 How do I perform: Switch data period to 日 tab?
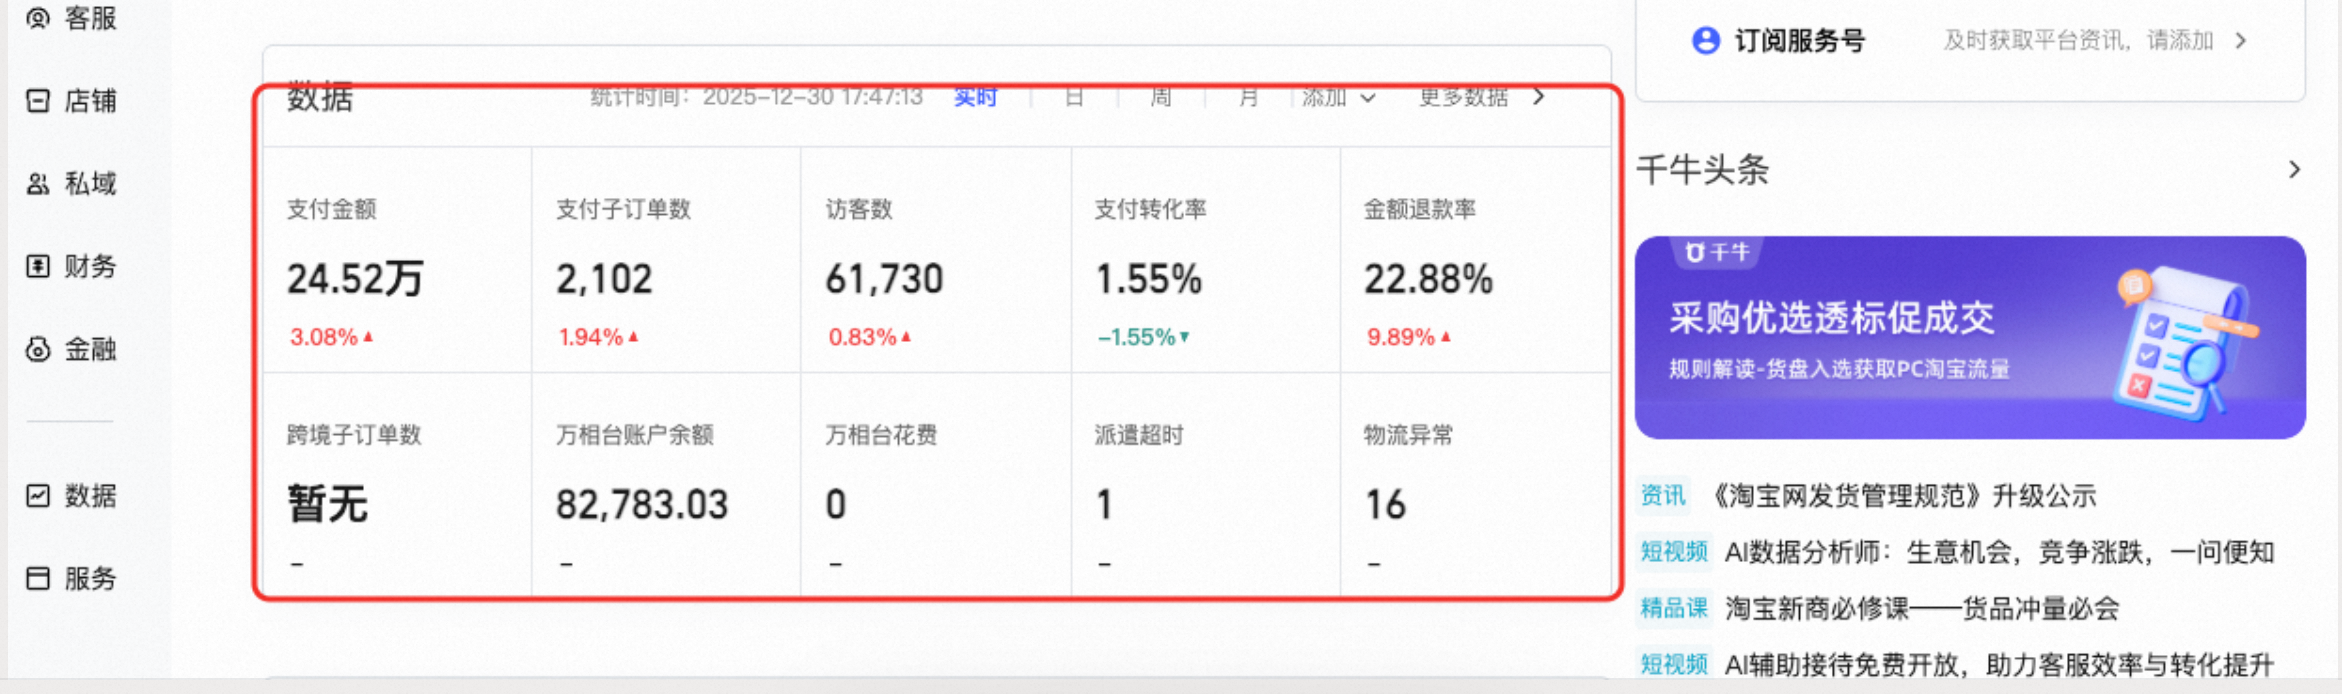[x=1074, y=97]
